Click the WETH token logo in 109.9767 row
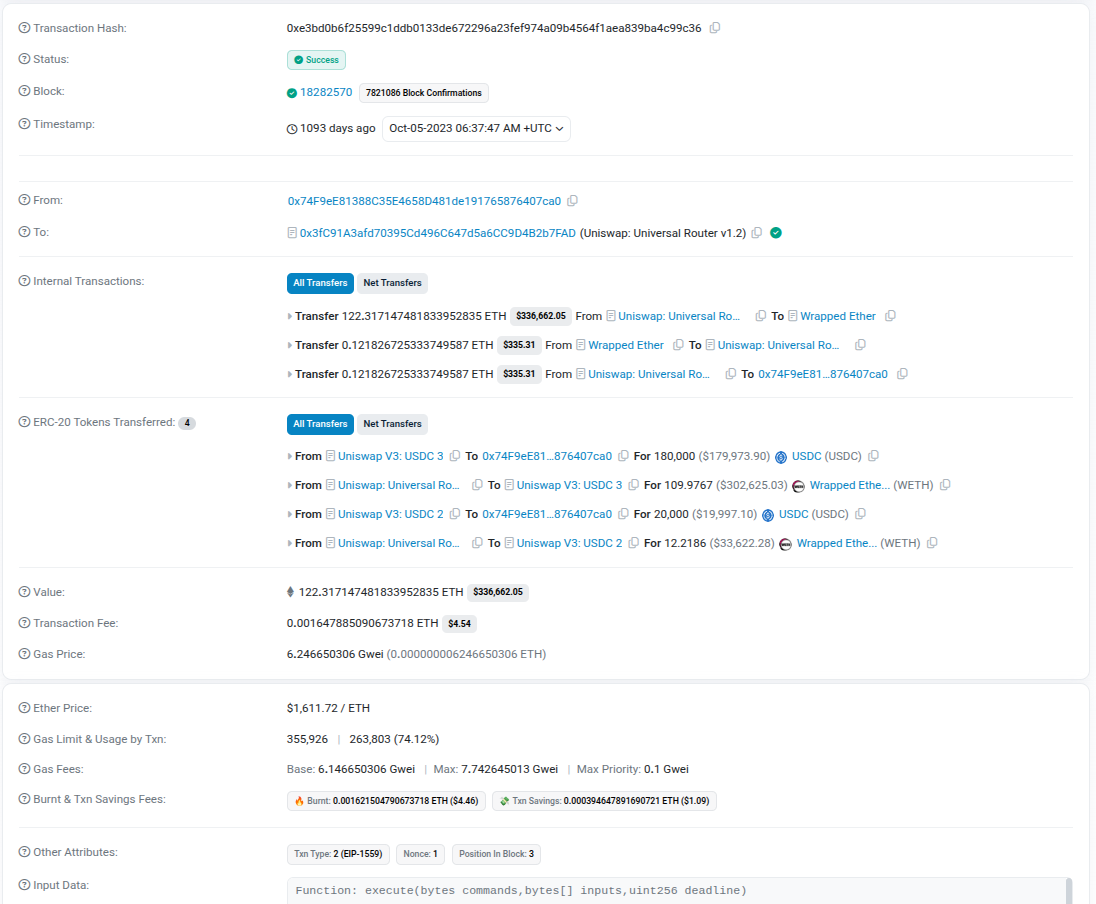This screenshot has width=1096, height=904. click(x=798, y=486)
